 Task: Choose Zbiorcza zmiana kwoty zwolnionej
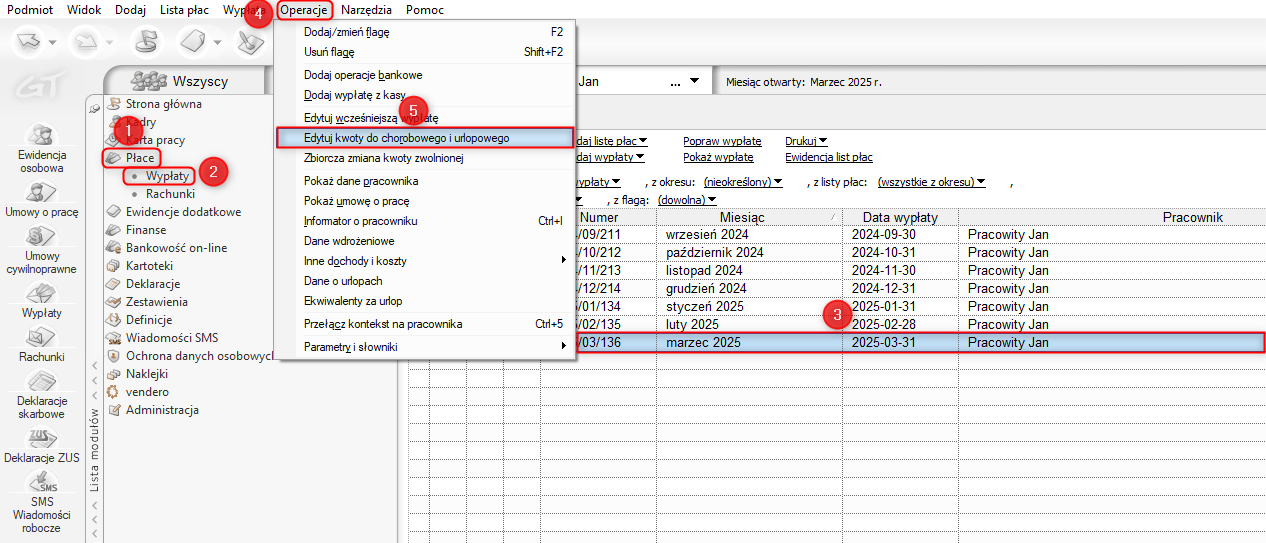click(x=425, y=158)
